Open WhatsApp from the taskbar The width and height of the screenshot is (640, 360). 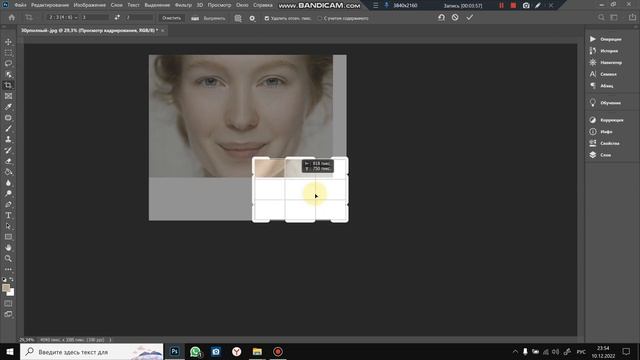click(x=196, y=351)
